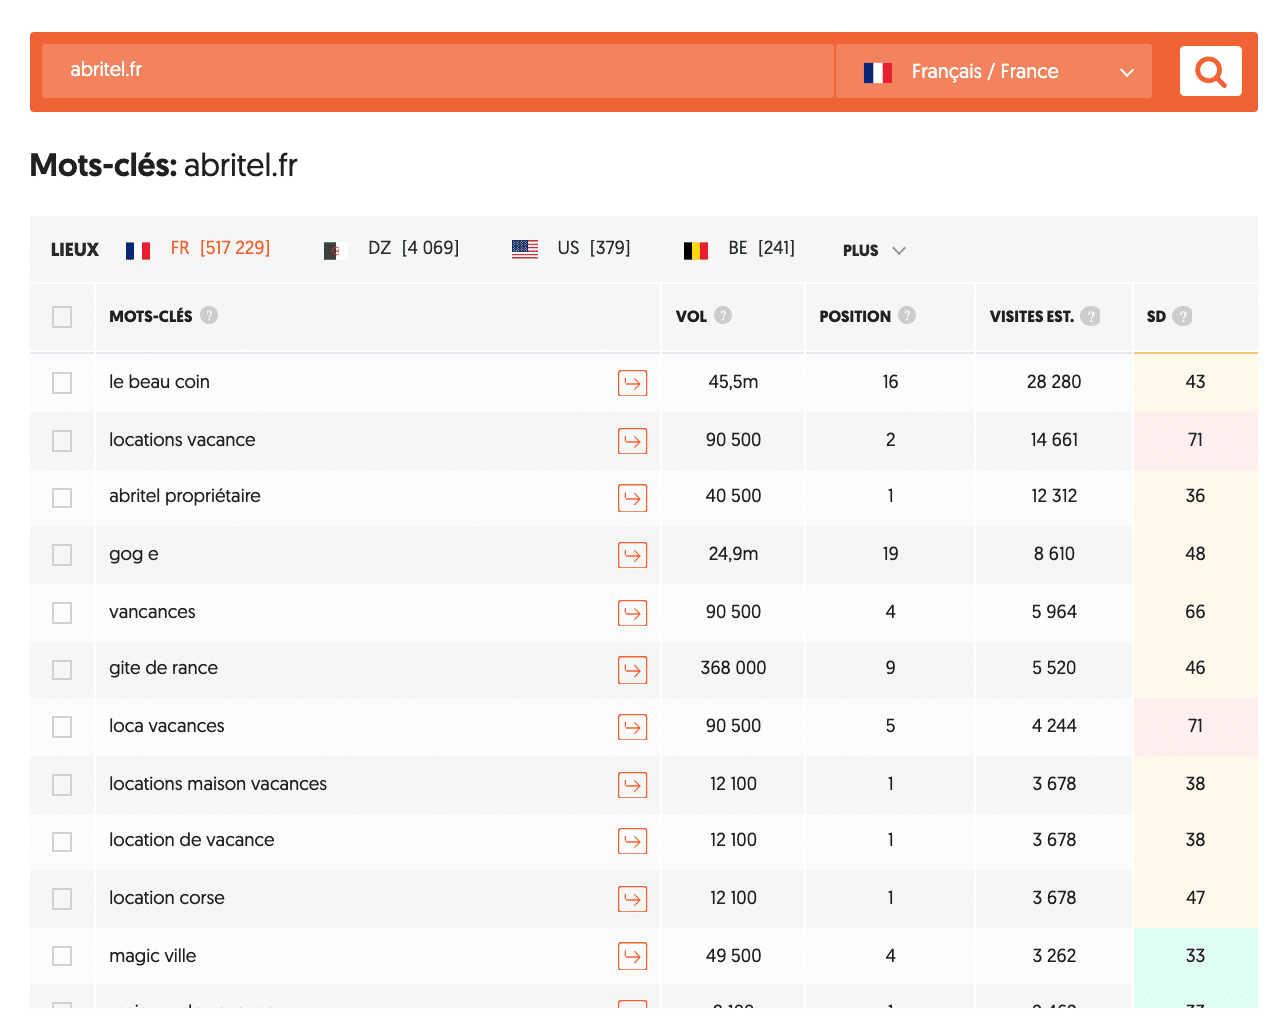Image resolution: width=1286 pixels, height=1026 pixels.
Task: Tick the select-all checkbox in header
Action: click(x=62, y=317)
